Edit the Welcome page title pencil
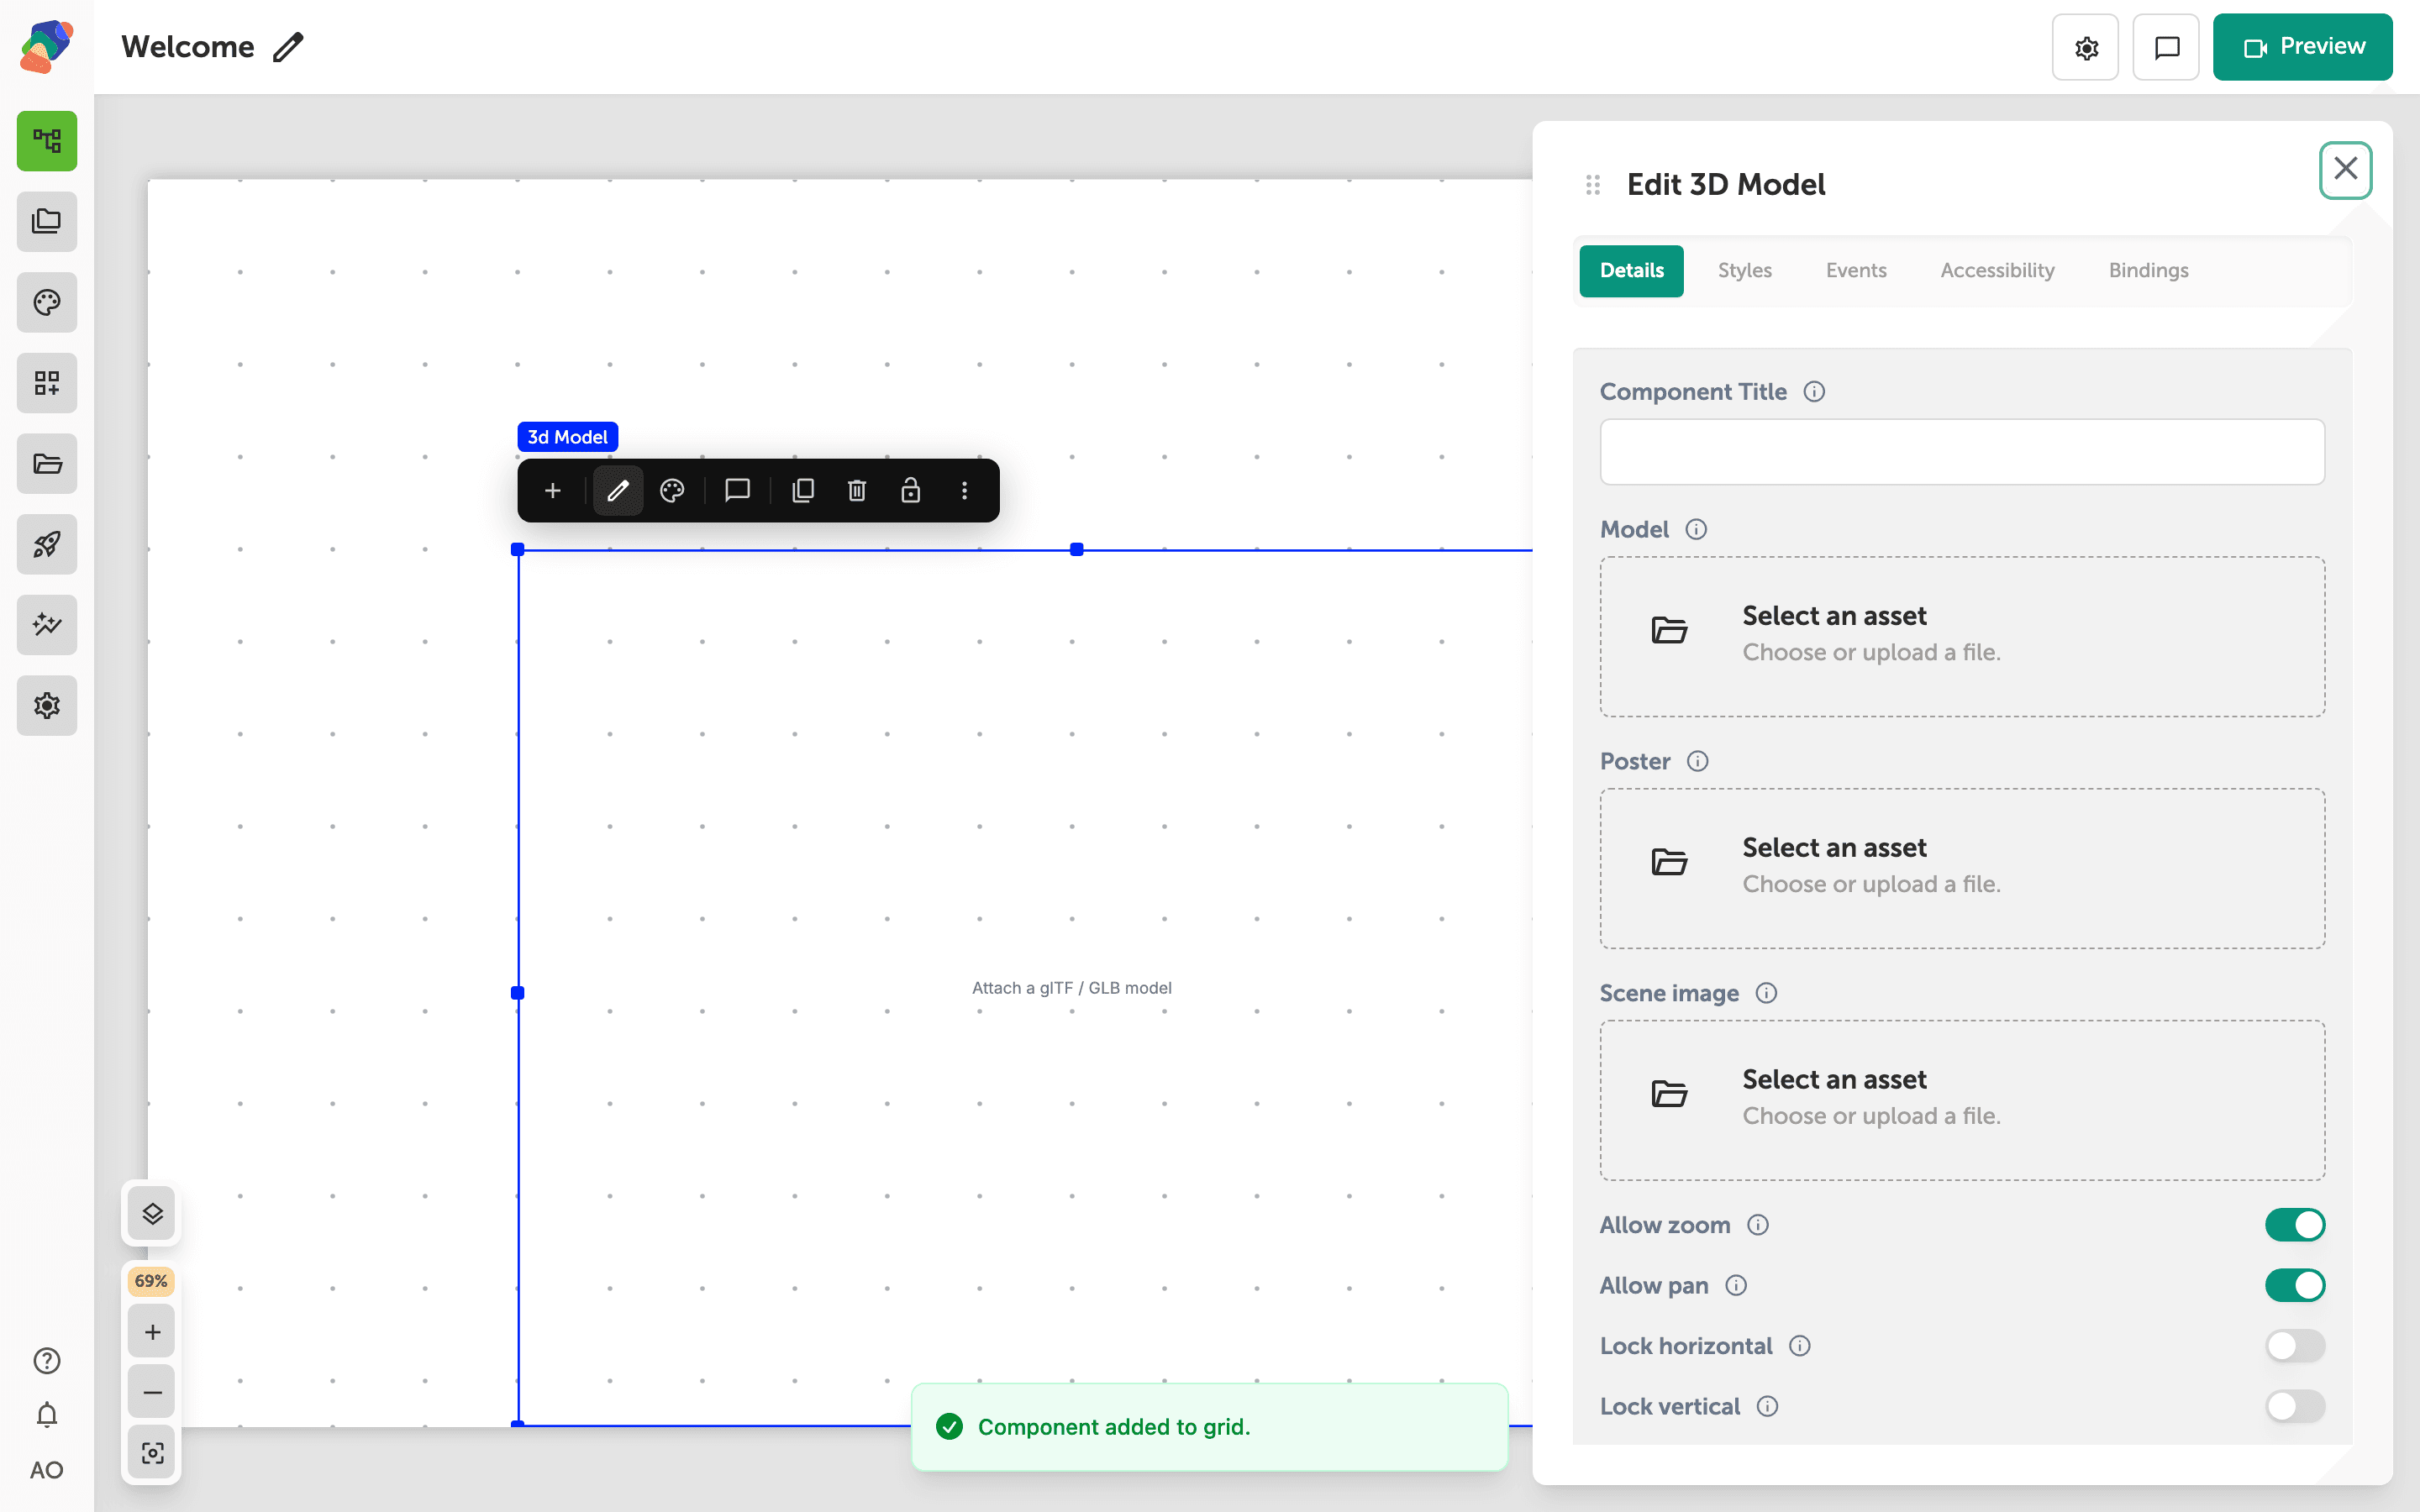The width and height of the screenshot is (2420, 1512). click(288, 47)
